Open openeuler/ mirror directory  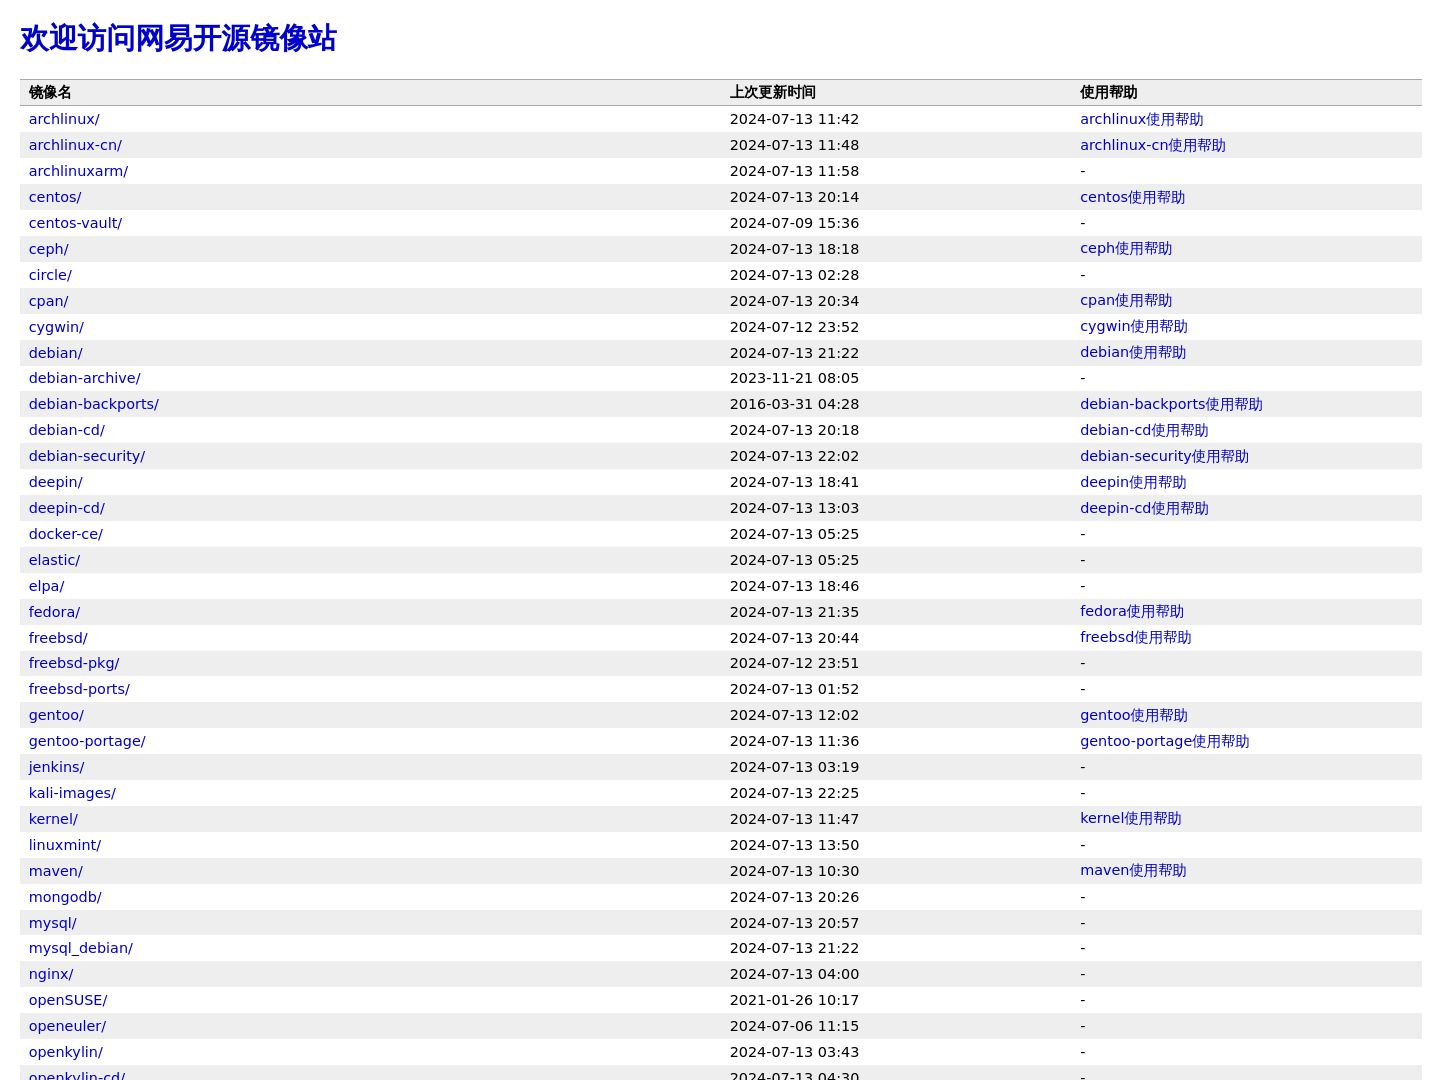pyautogui.click(x=67, y=1026)
